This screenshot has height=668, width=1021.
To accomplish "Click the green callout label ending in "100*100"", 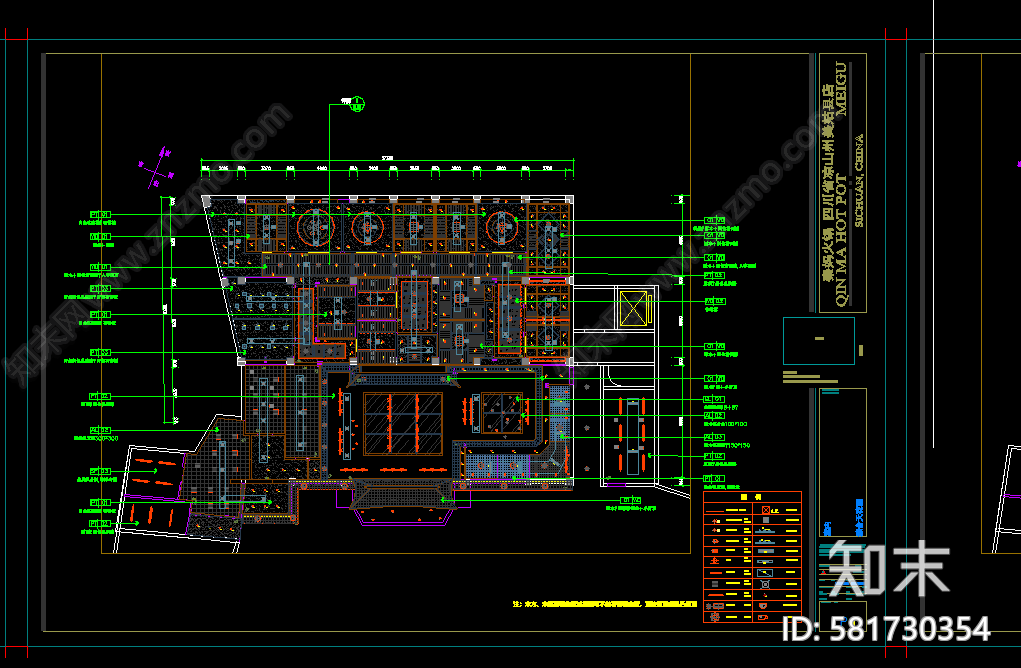I will [x=725, y=424].
